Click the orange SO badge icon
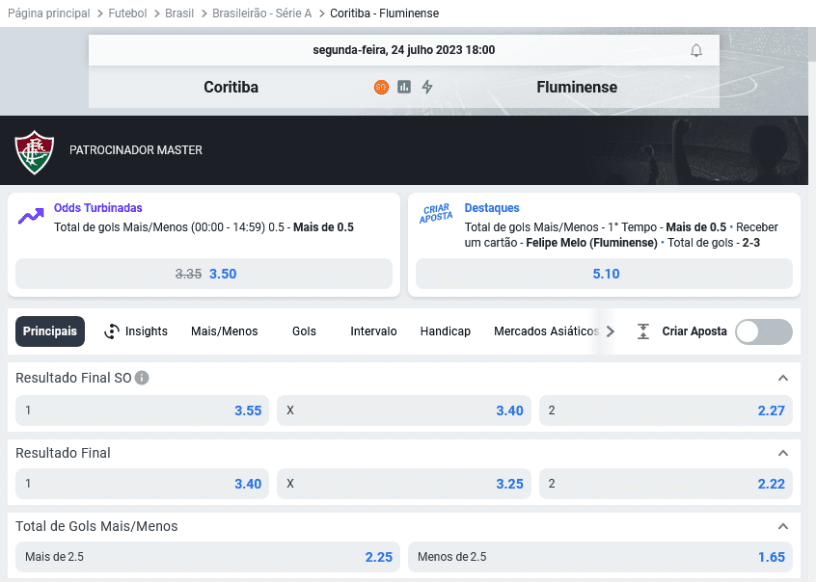This screenshot has width=816, height=582. coord(381,87)
